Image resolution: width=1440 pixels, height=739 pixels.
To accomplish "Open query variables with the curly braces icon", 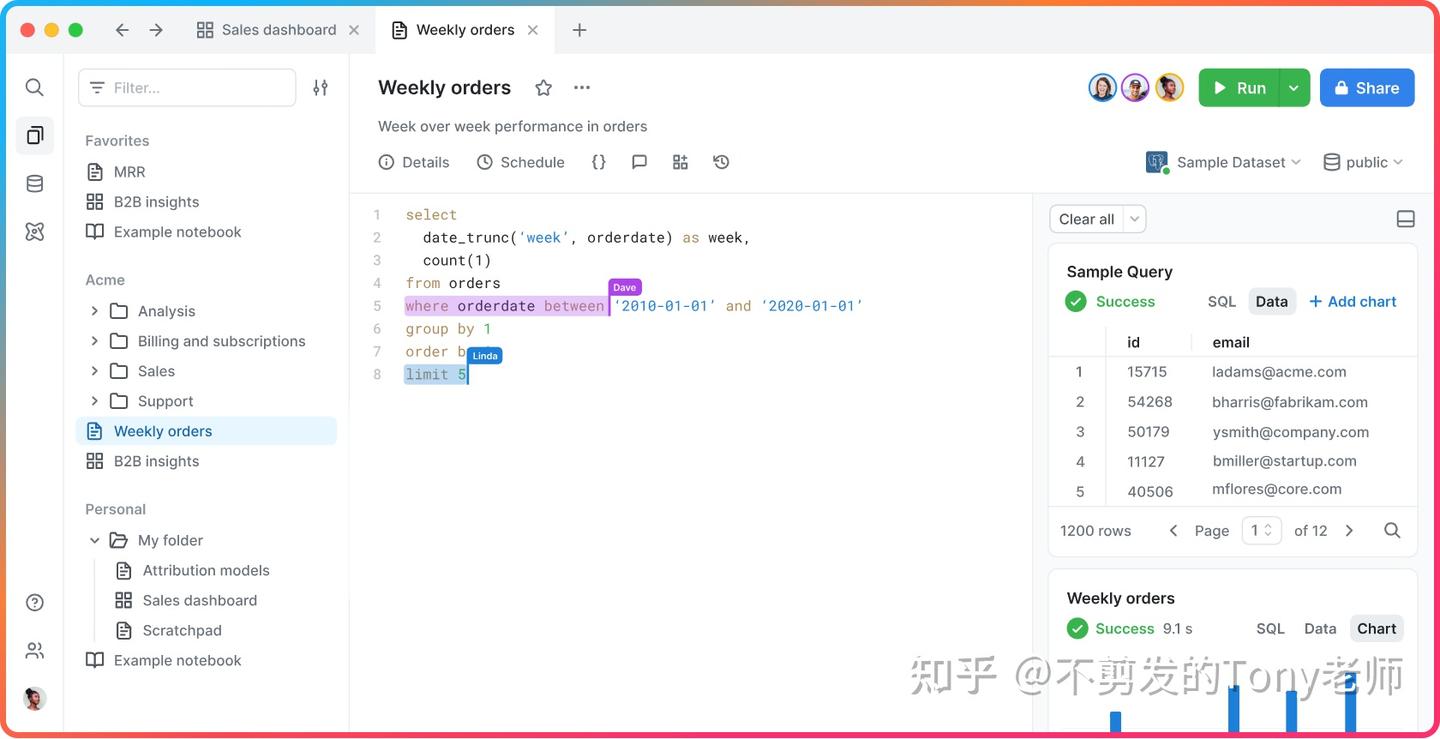I will [598, 161].
